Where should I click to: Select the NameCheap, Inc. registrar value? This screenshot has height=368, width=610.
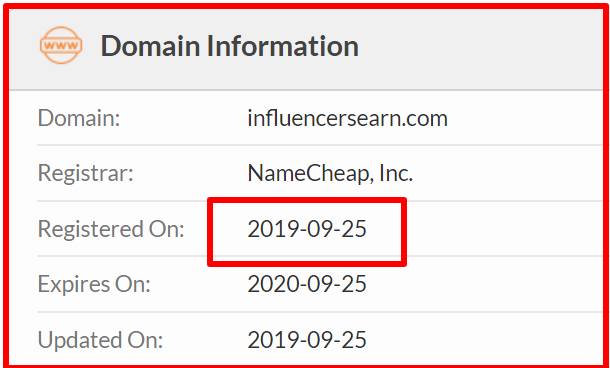330,173
